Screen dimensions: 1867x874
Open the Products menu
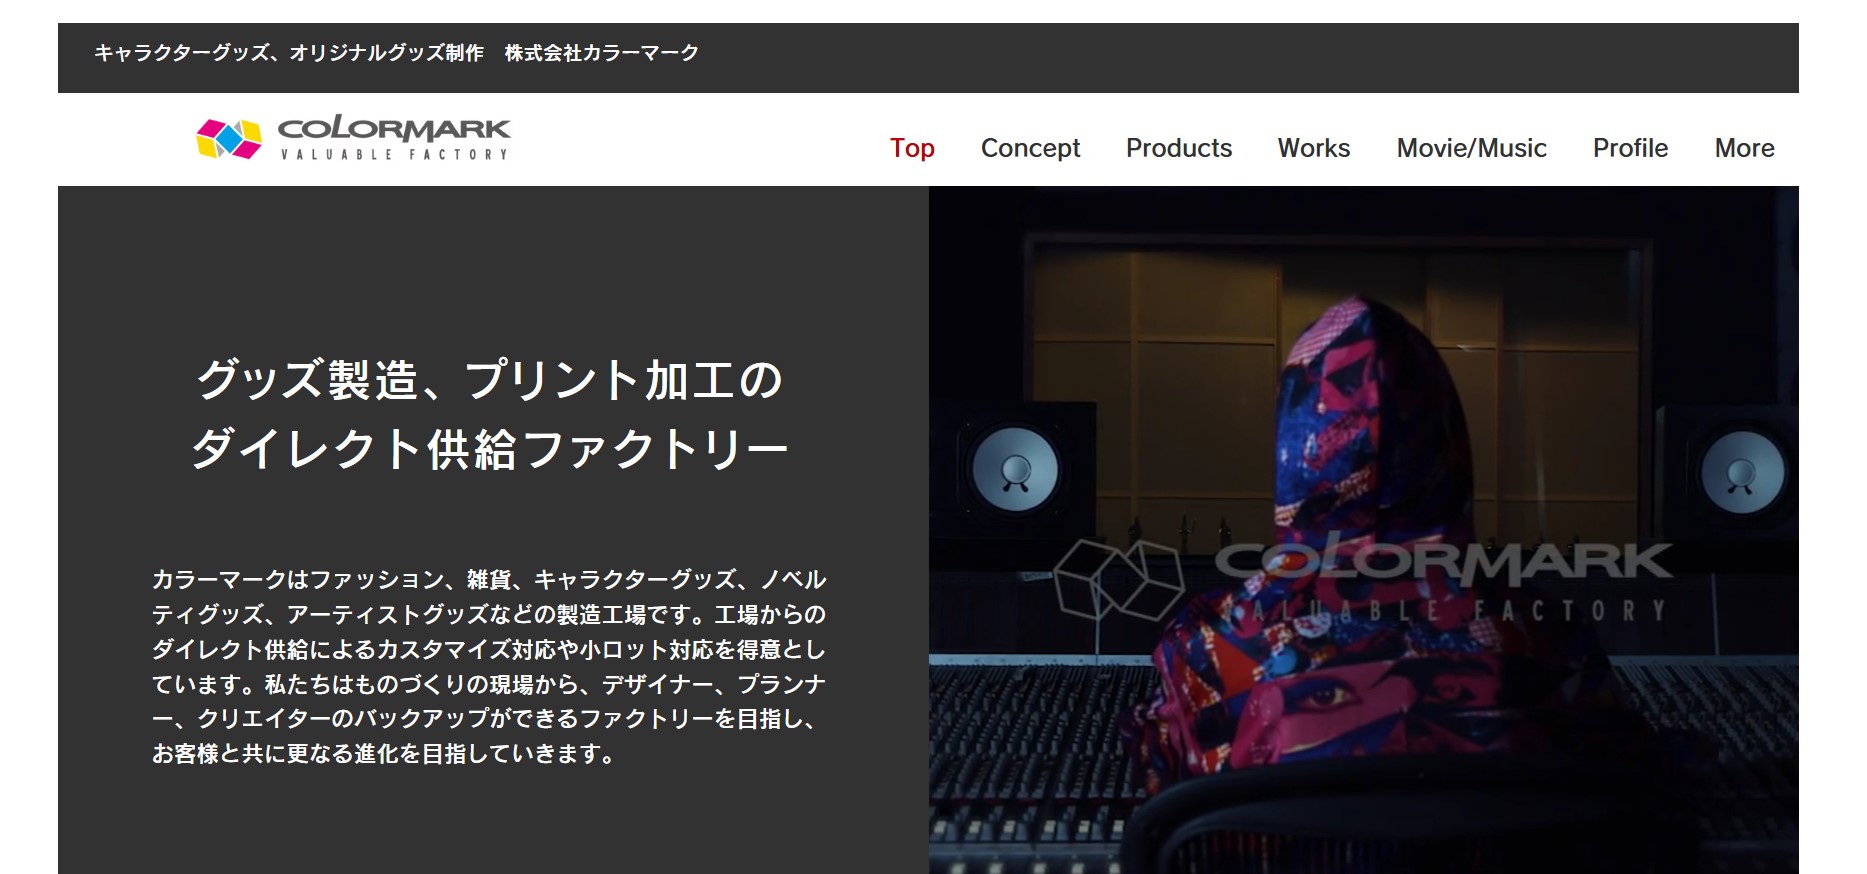tap(1179, 148)
